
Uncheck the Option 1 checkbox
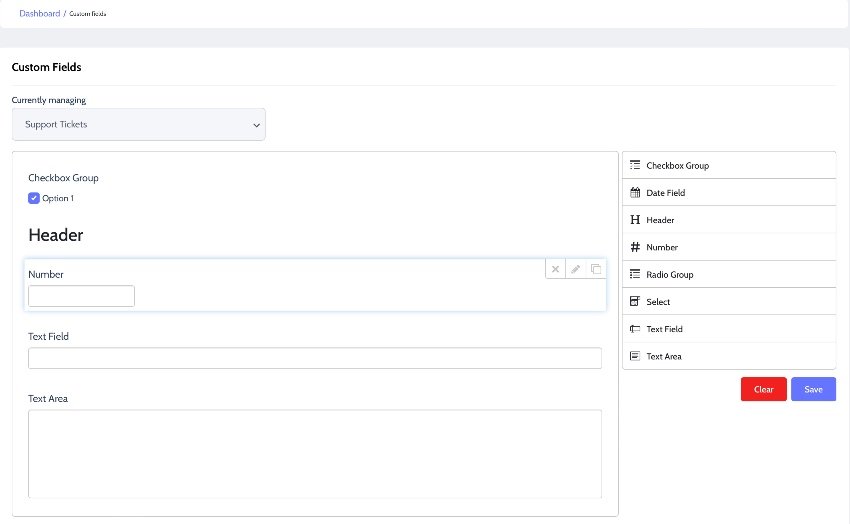coord(34,198)
